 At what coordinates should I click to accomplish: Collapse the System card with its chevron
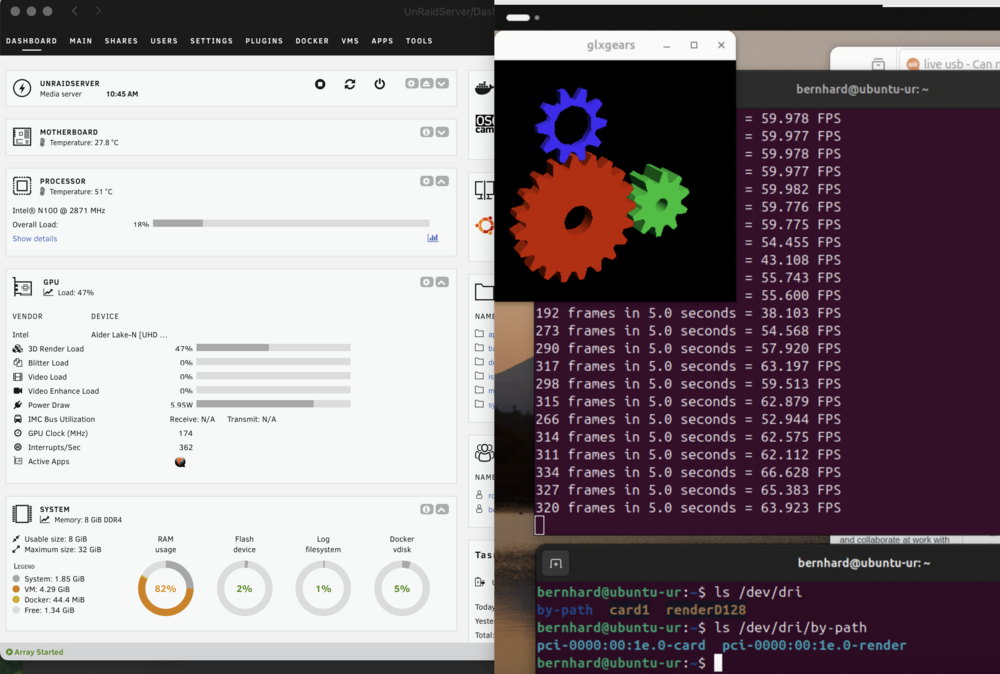click(x=442, y=509)
